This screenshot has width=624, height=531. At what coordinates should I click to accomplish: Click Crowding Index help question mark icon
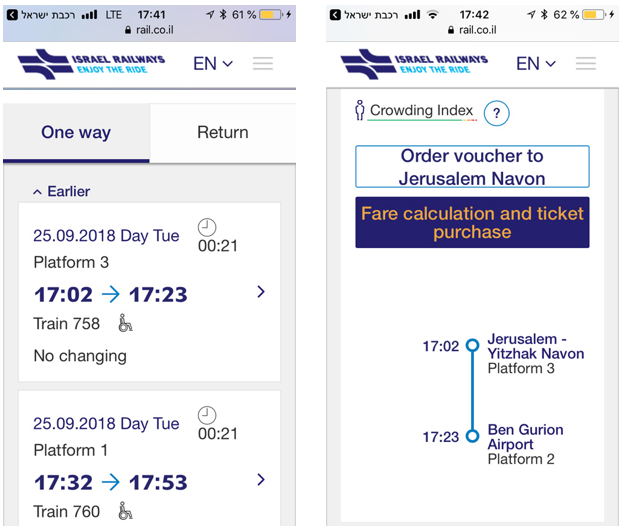[497, 113]
